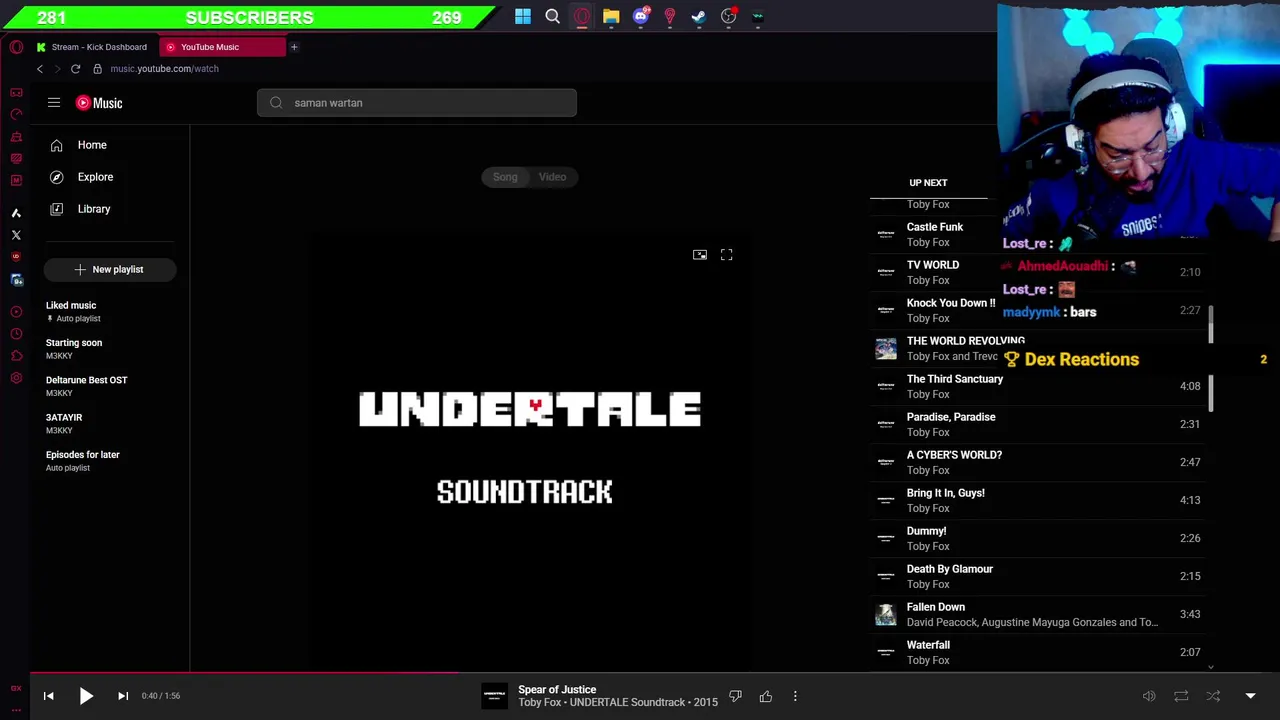Click the volume speaker icon
Viewport: 1280px width, 720px height.
tap(1149, 696)
